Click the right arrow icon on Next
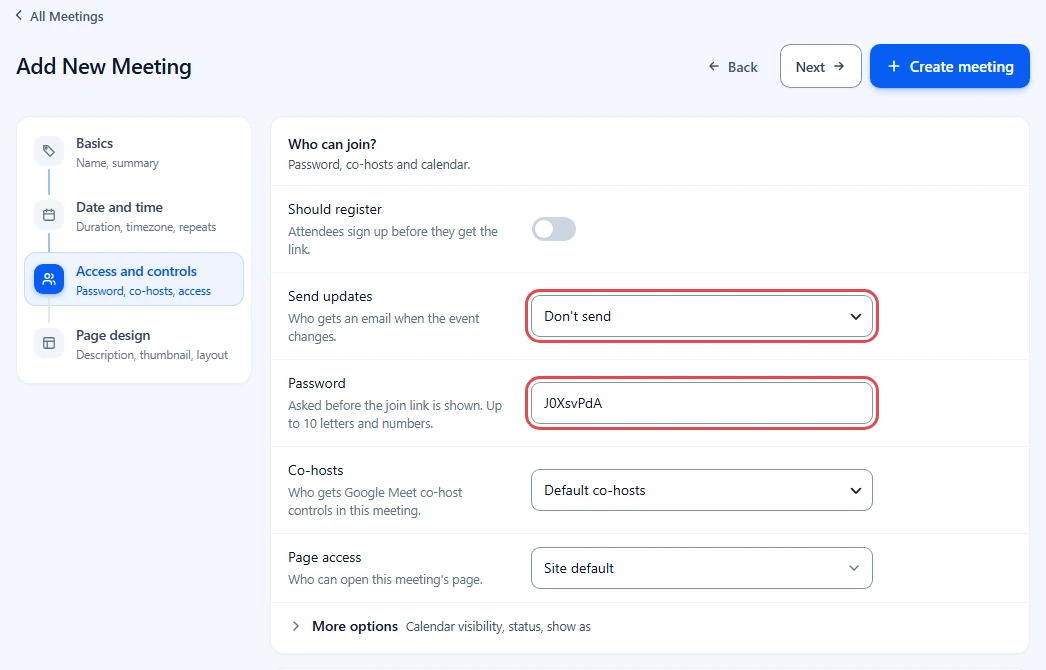This screenshot has height=670, width=1046. click(x=839, y=66)
